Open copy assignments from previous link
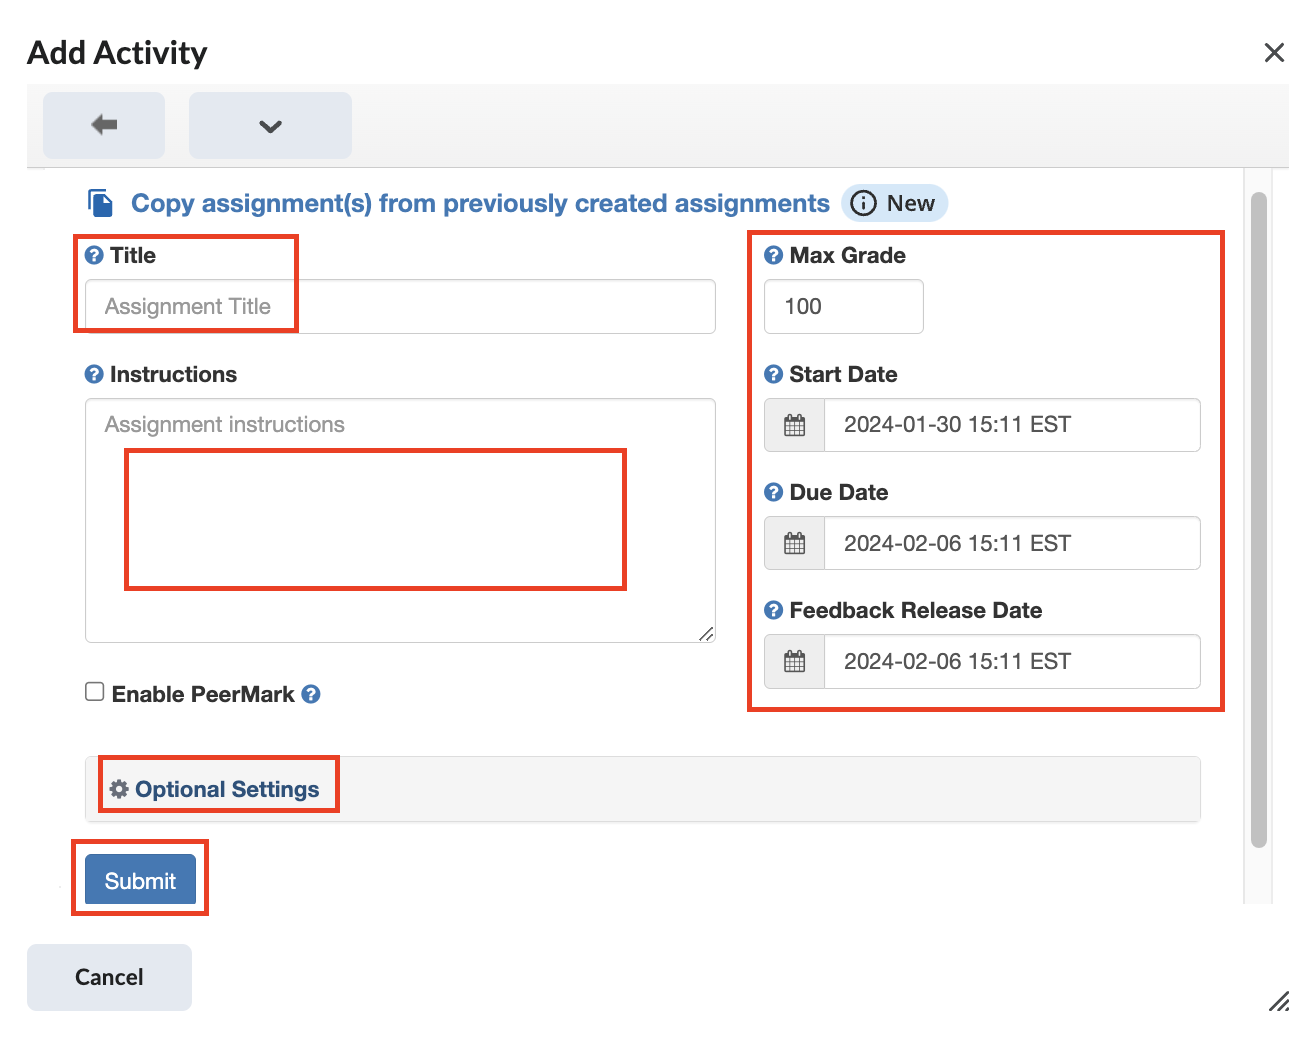The image size is (1314, 1050). (x=480, y=203)
